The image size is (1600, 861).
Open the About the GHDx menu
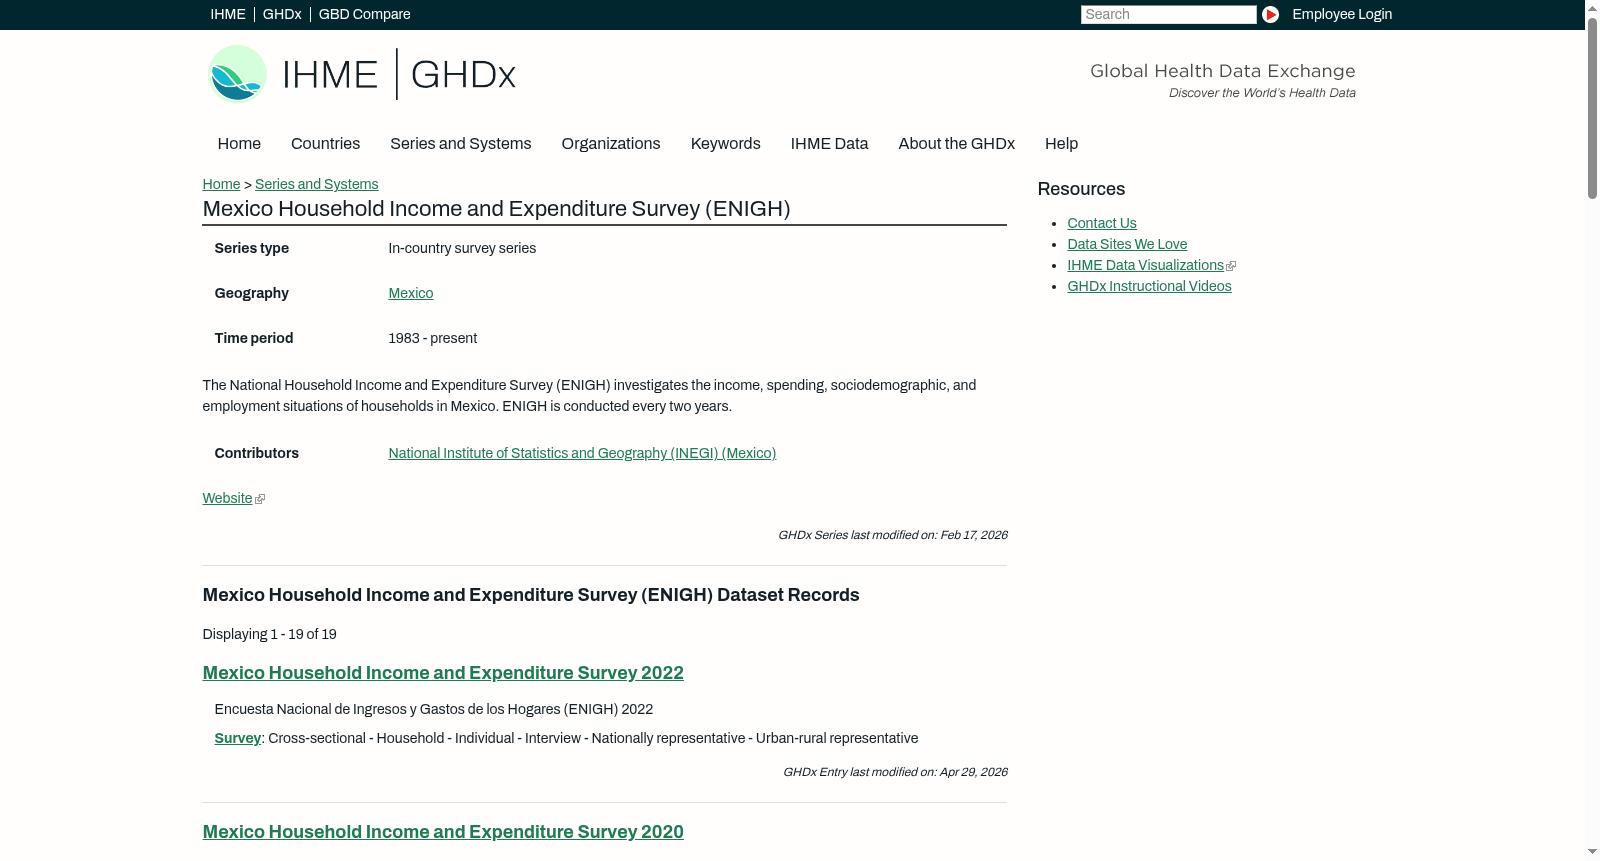[x=956, y=144]
